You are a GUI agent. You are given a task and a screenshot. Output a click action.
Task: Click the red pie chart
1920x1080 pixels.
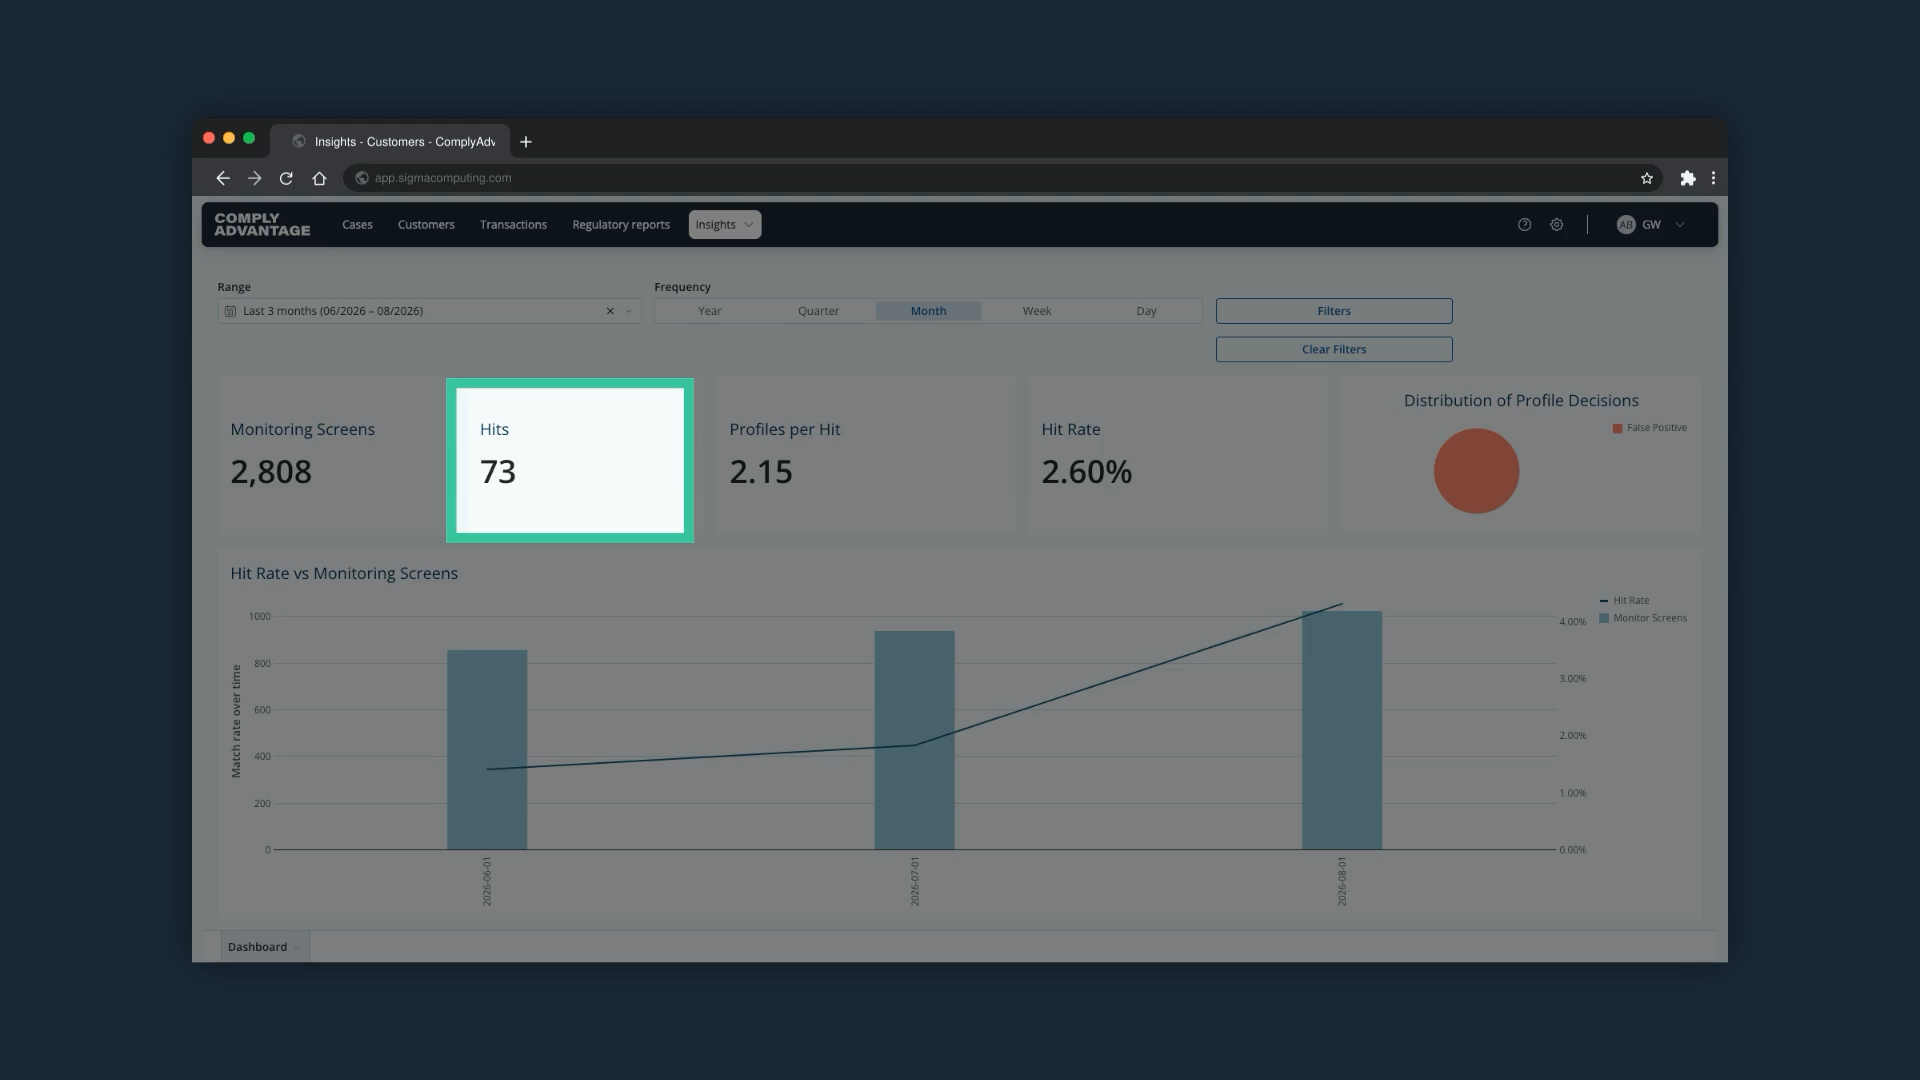pos(1476,471)
